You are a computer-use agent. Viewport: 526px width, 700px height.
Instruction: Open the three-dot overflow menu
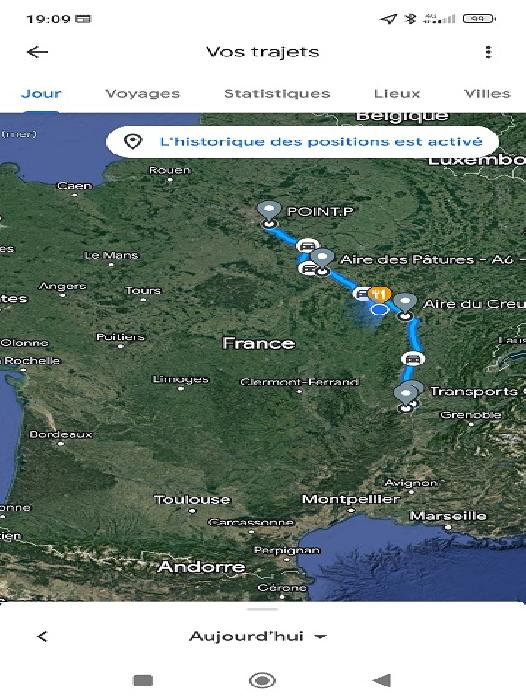488,52
